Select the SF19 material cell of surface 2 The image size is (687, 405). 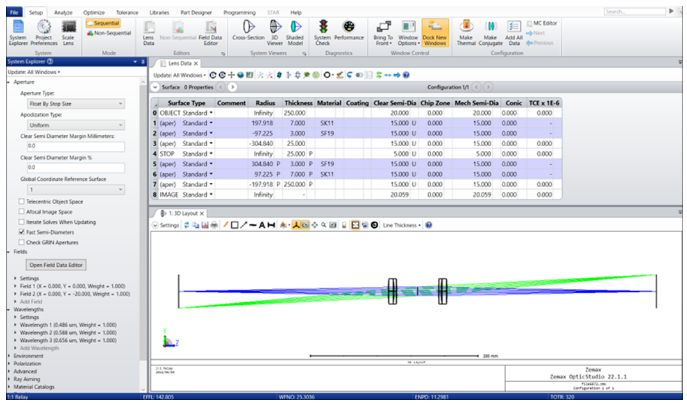coord(329,133)
